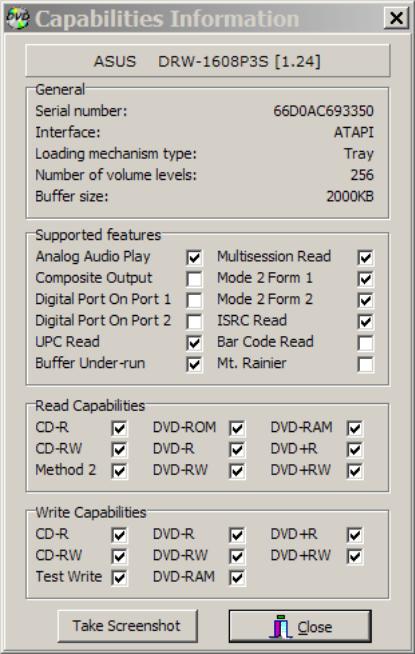Enable the Composite Output checkbox

(194, 279)
